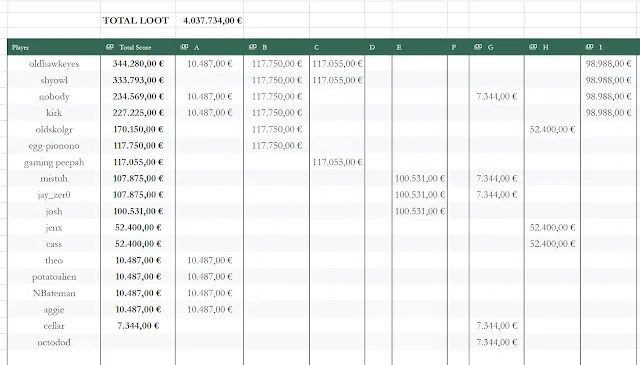Screen dimensions: 640x365
Task: Select the gaming peepah player name cell
Action: 54,162
